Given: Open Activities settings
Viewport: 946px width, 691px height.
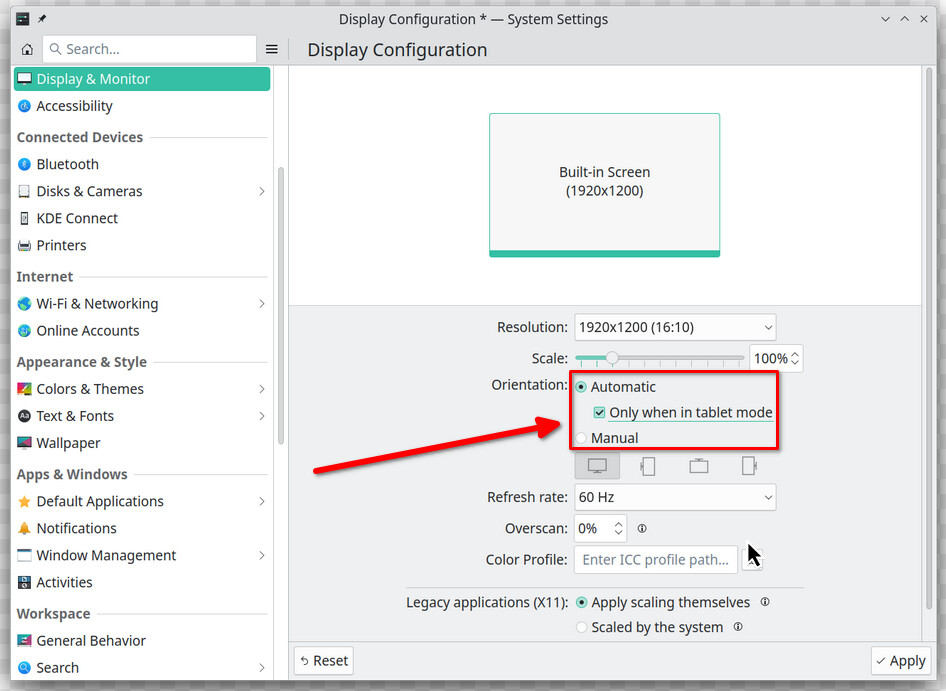Looking at the screenshot, I should coord(142,582).
